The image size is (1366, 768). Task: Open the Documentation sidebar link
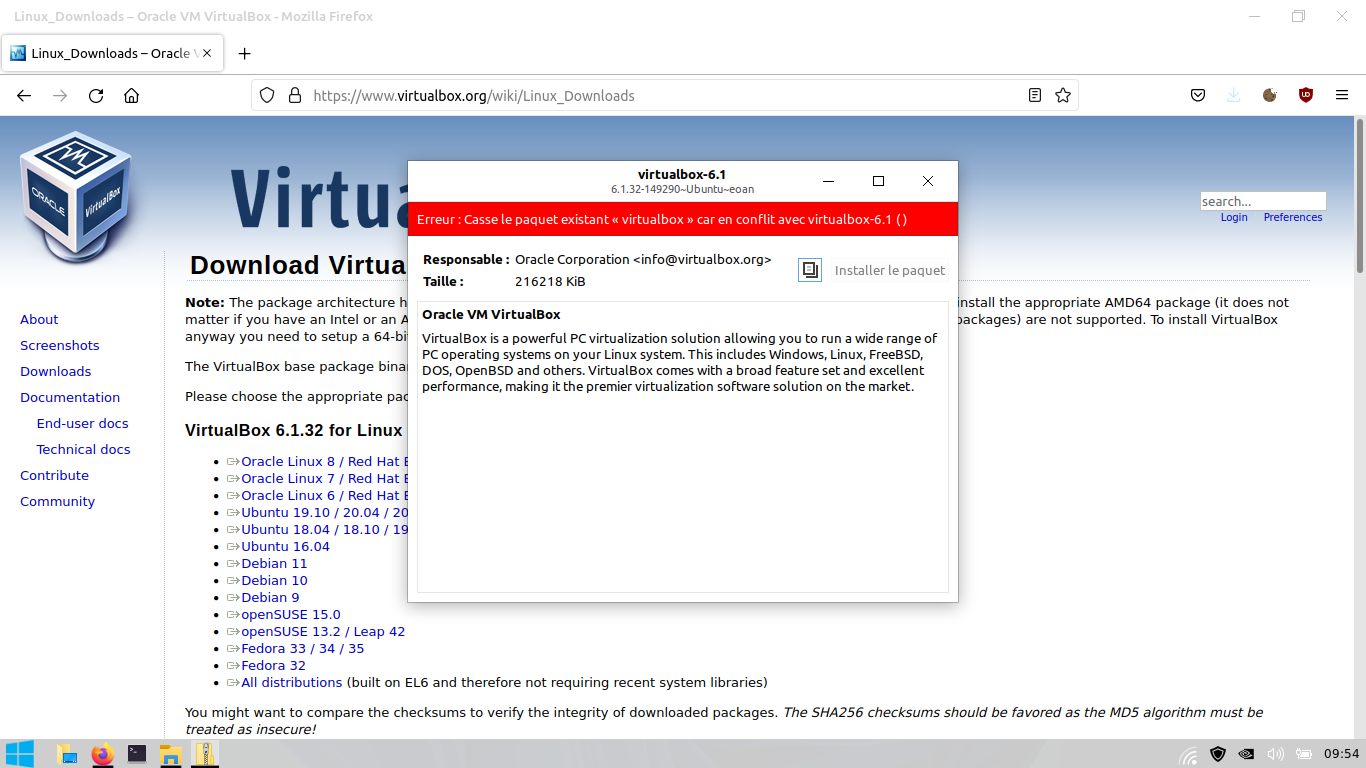coord(70,397)
